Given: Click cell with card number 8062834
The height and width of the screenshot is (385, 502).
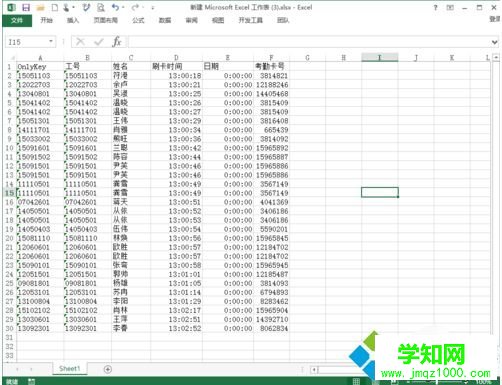Looking at the screenshot, I should pyautogui.click(x=271, y=328).
